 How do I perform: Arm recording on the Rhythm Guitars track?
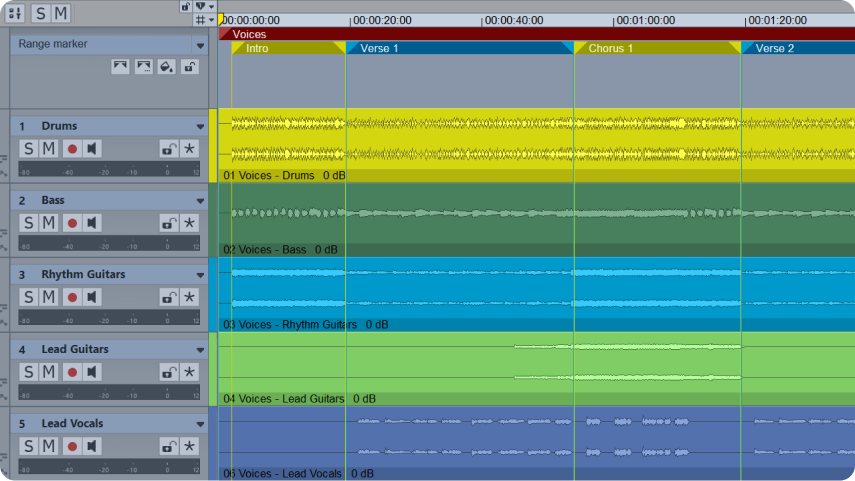72,297
